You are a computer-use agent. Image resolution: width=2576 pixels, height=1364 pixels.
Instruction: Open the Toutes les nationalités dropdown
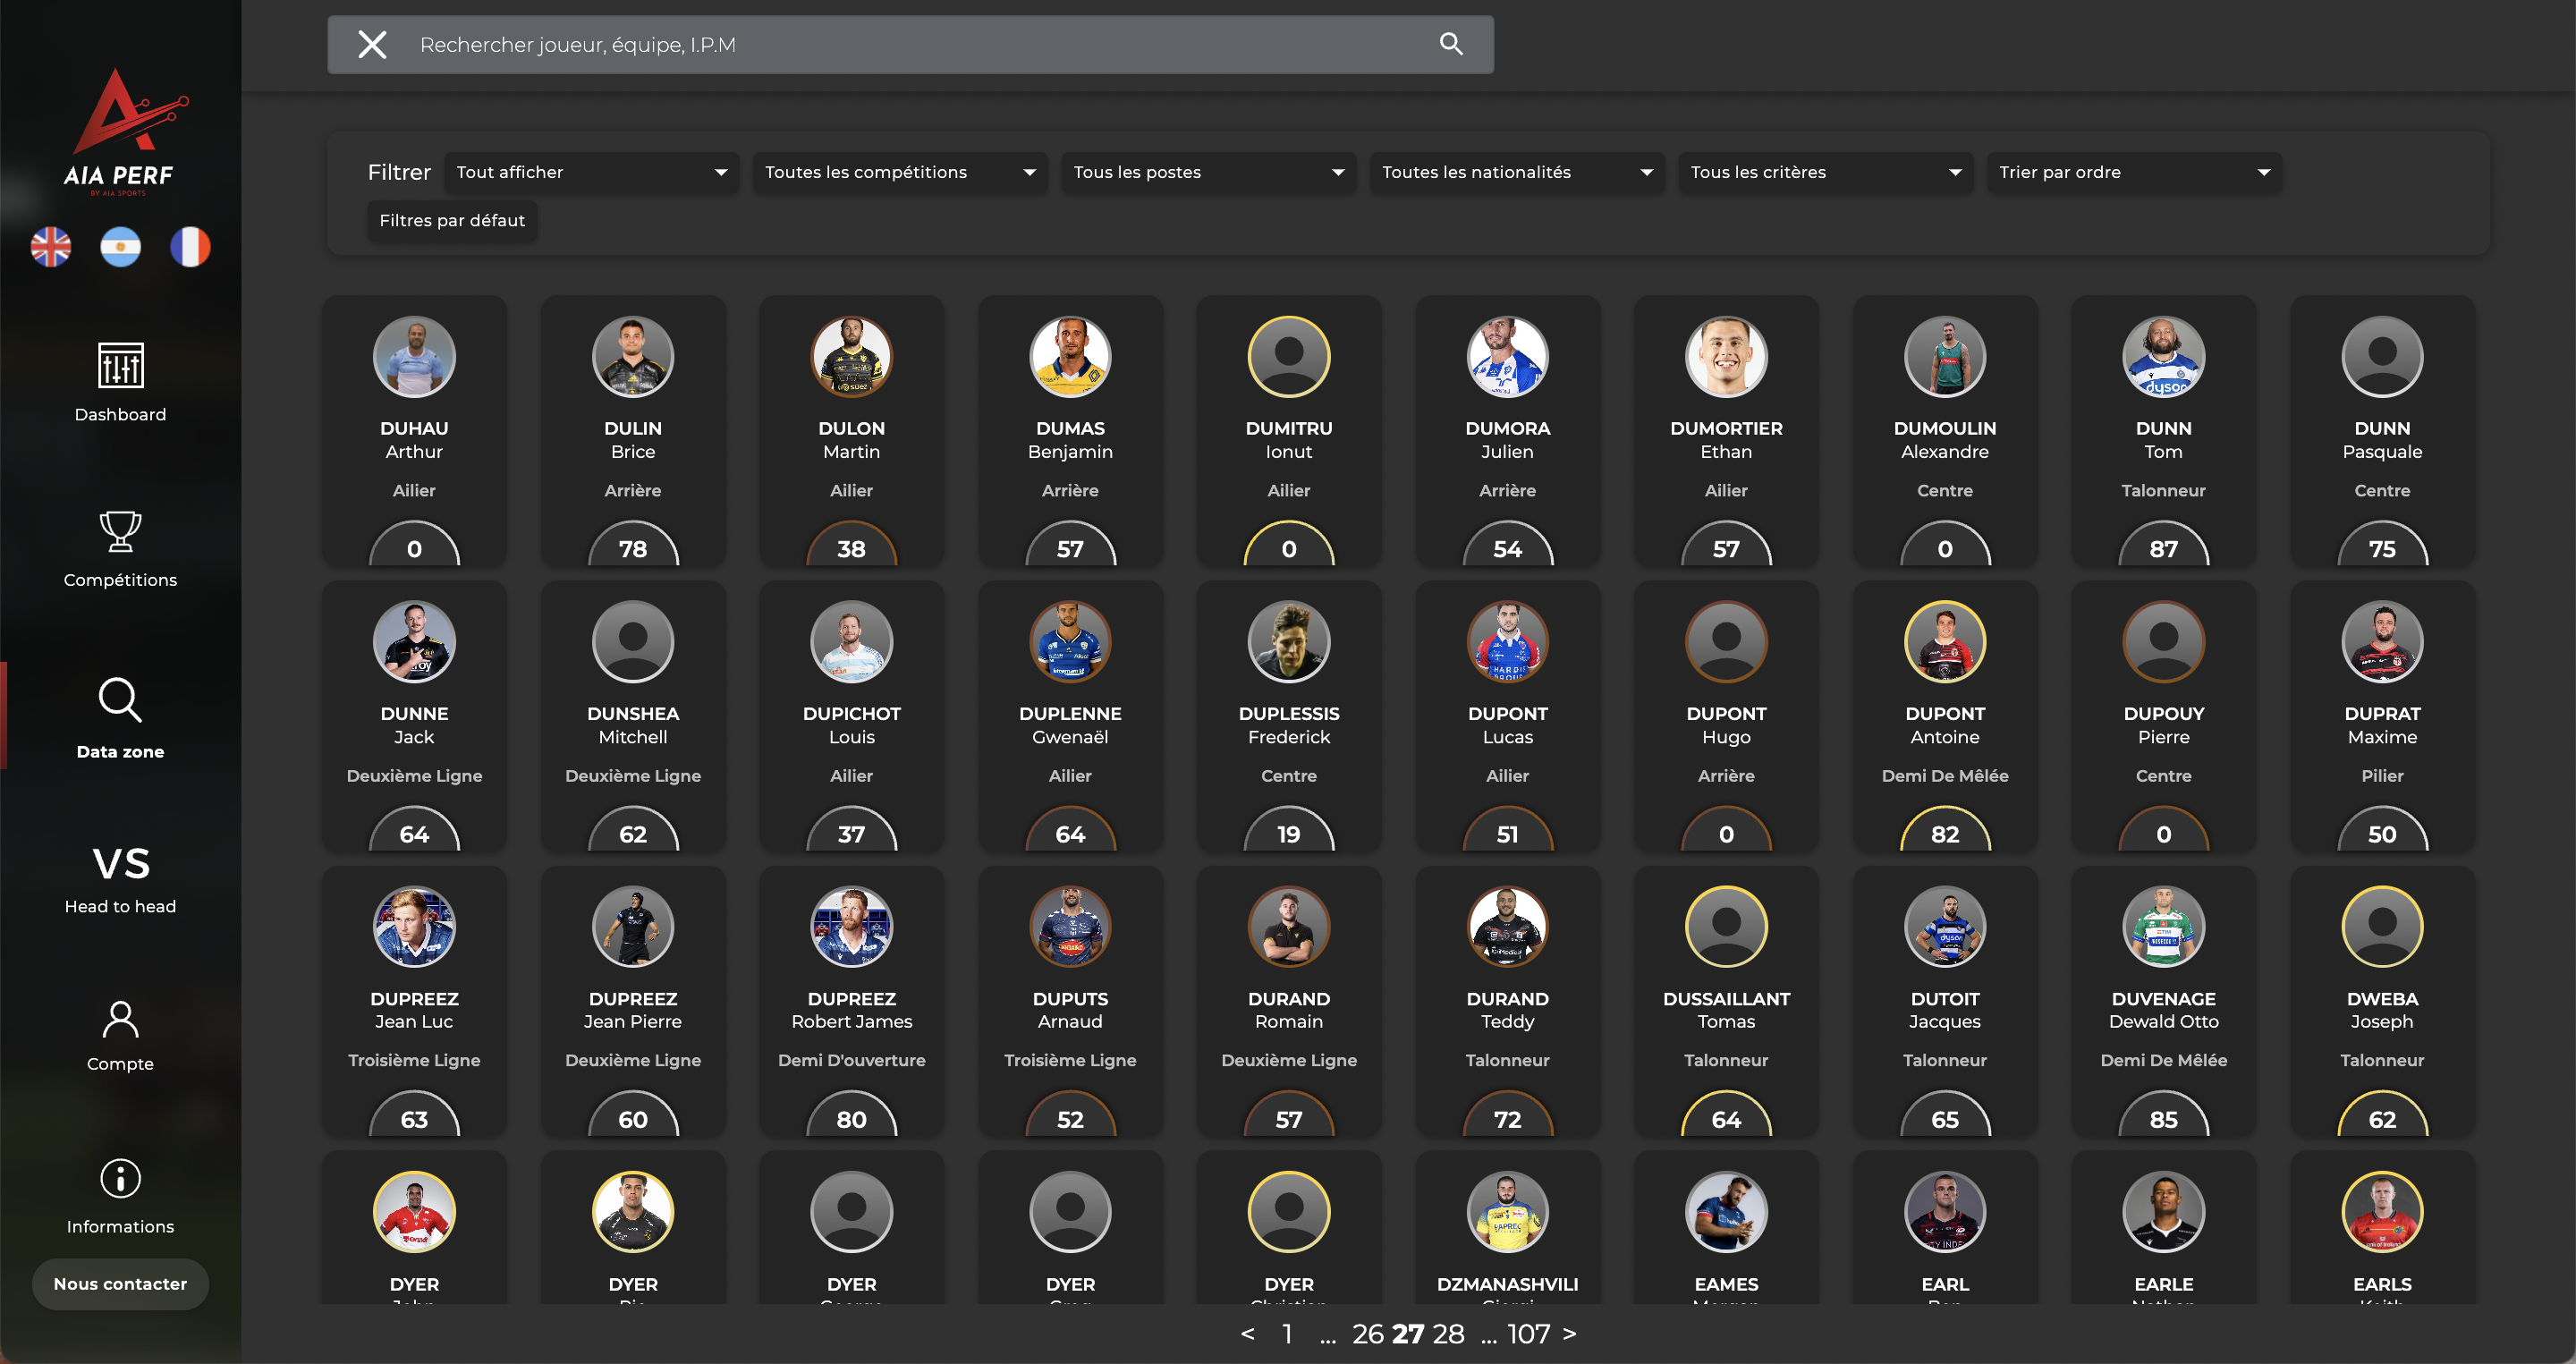coord(1517,172)
